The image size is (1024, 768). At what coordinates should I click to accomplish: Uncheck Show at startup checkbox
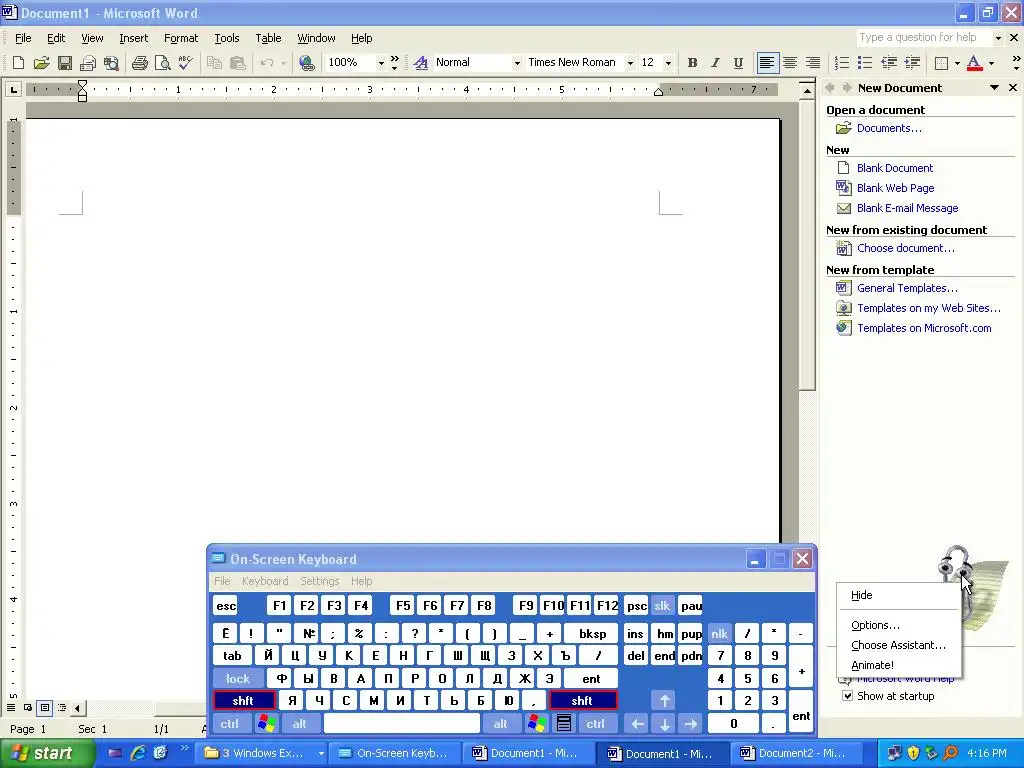(847, 696)
